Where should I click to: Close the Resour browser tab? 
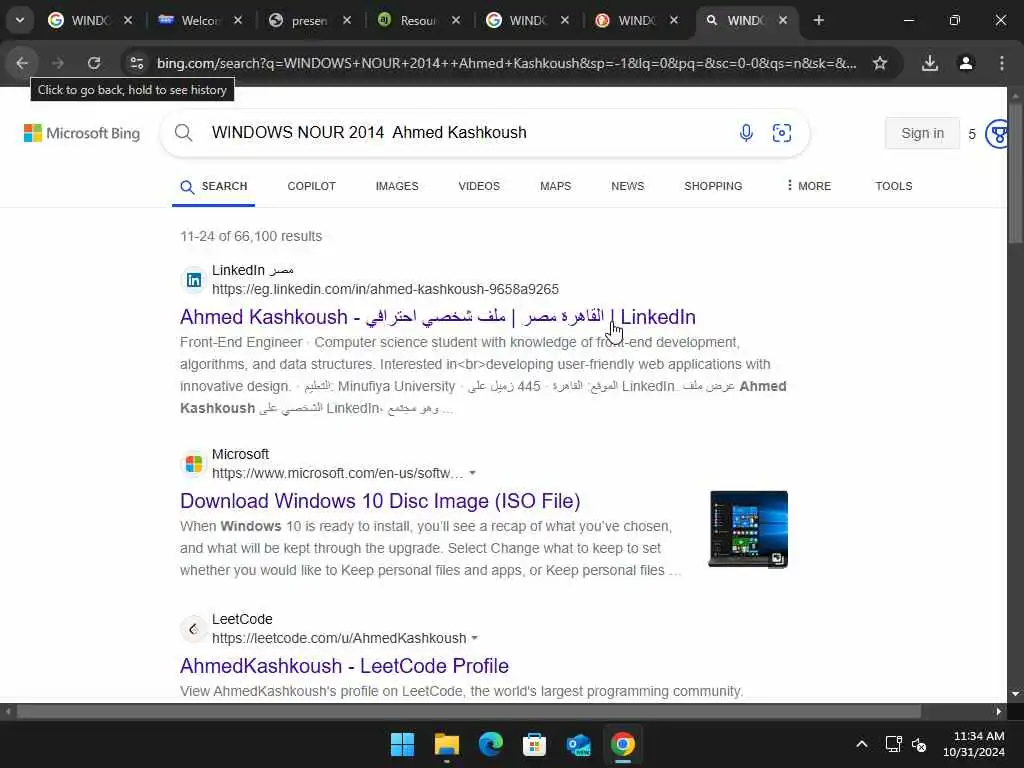tap(456, 20)
